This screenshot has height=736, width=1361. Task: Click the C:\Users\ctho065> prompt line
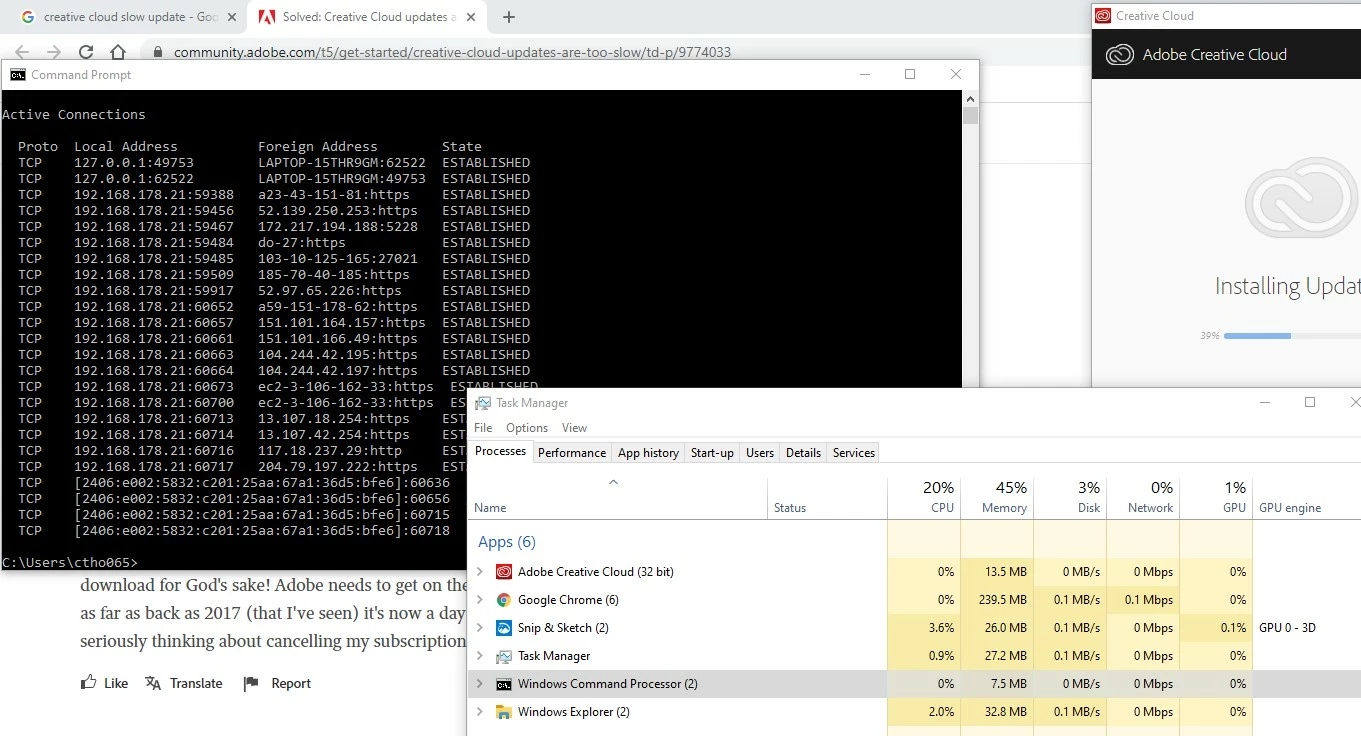70,562
